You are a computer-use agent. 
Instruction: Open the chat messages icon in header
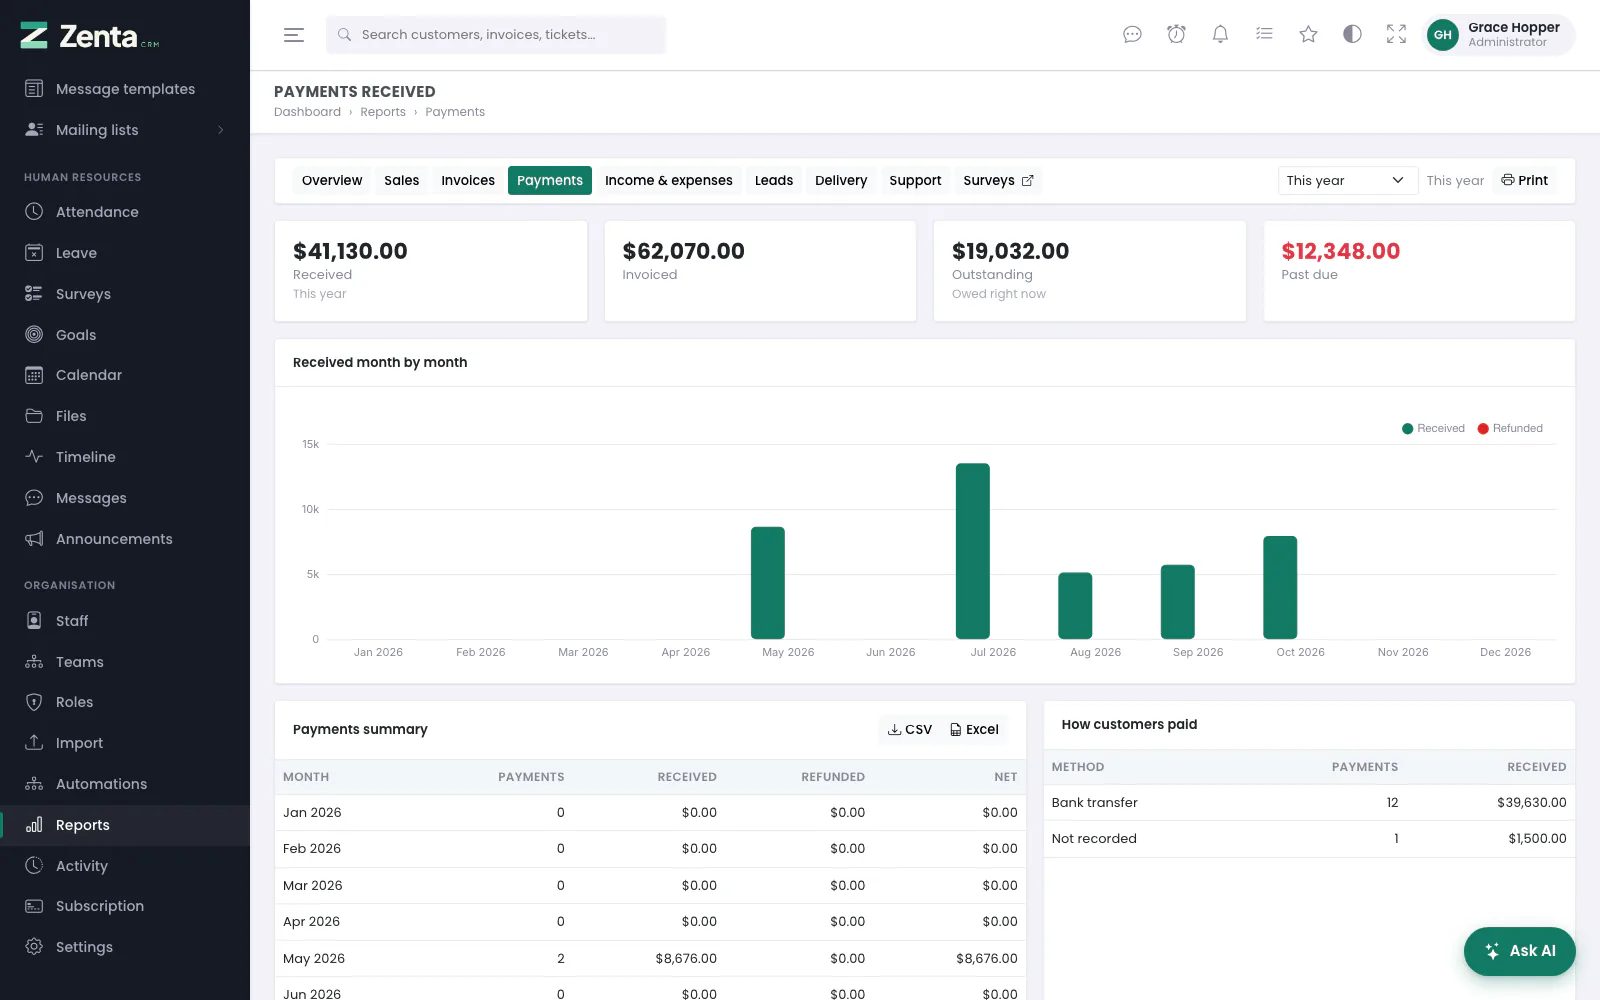pos(1132,35)
